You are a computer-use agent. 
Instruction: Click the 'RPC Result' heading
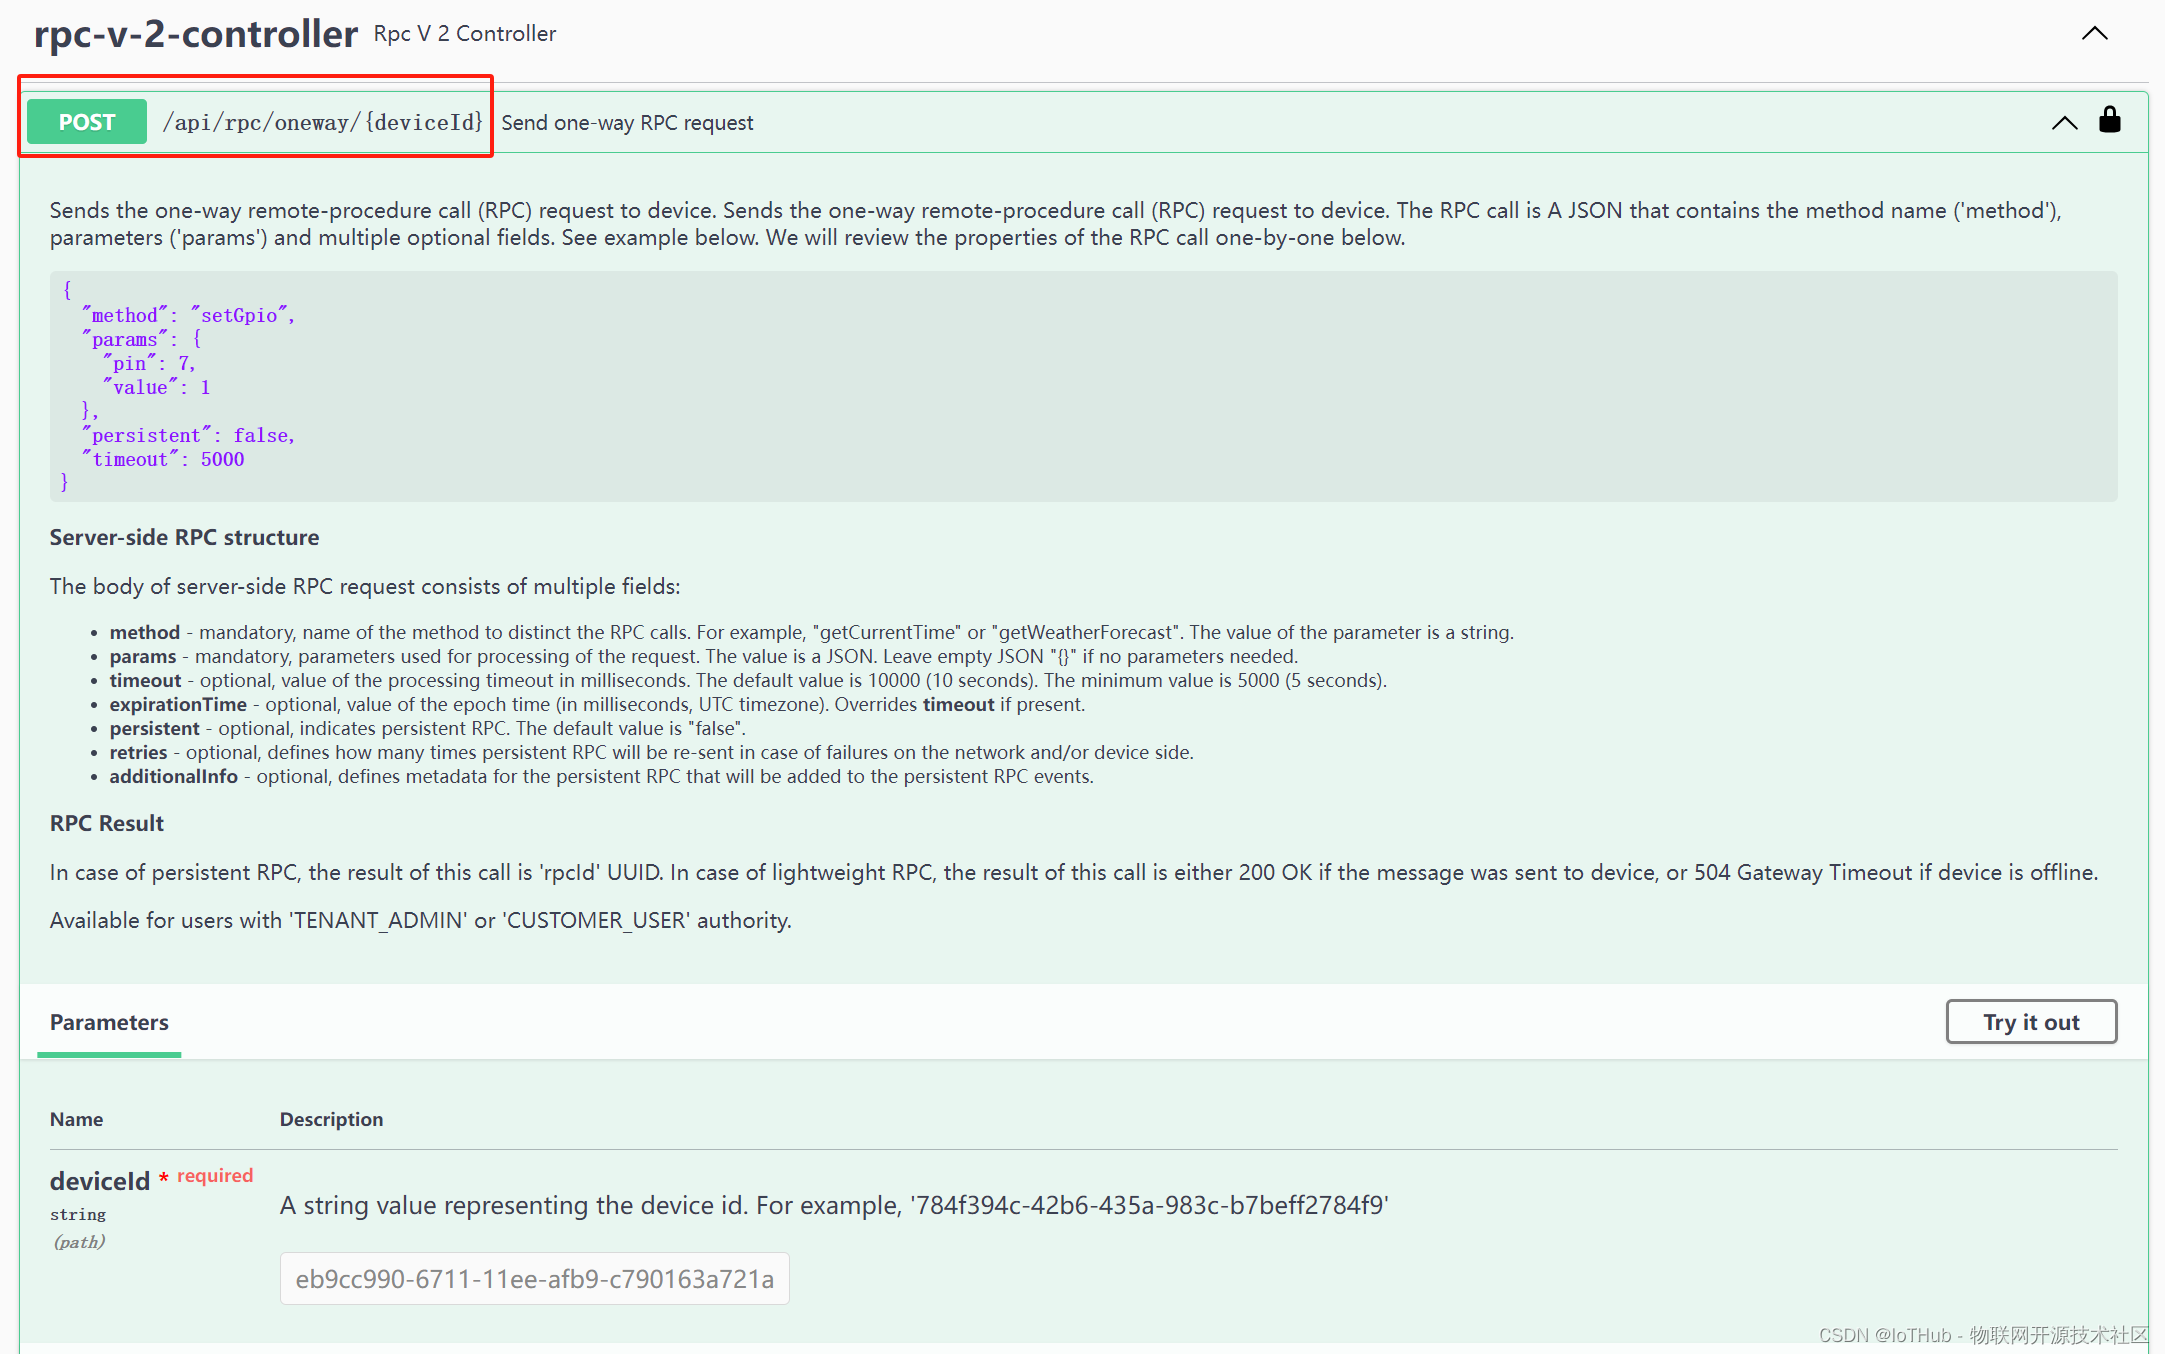[107, 823]
